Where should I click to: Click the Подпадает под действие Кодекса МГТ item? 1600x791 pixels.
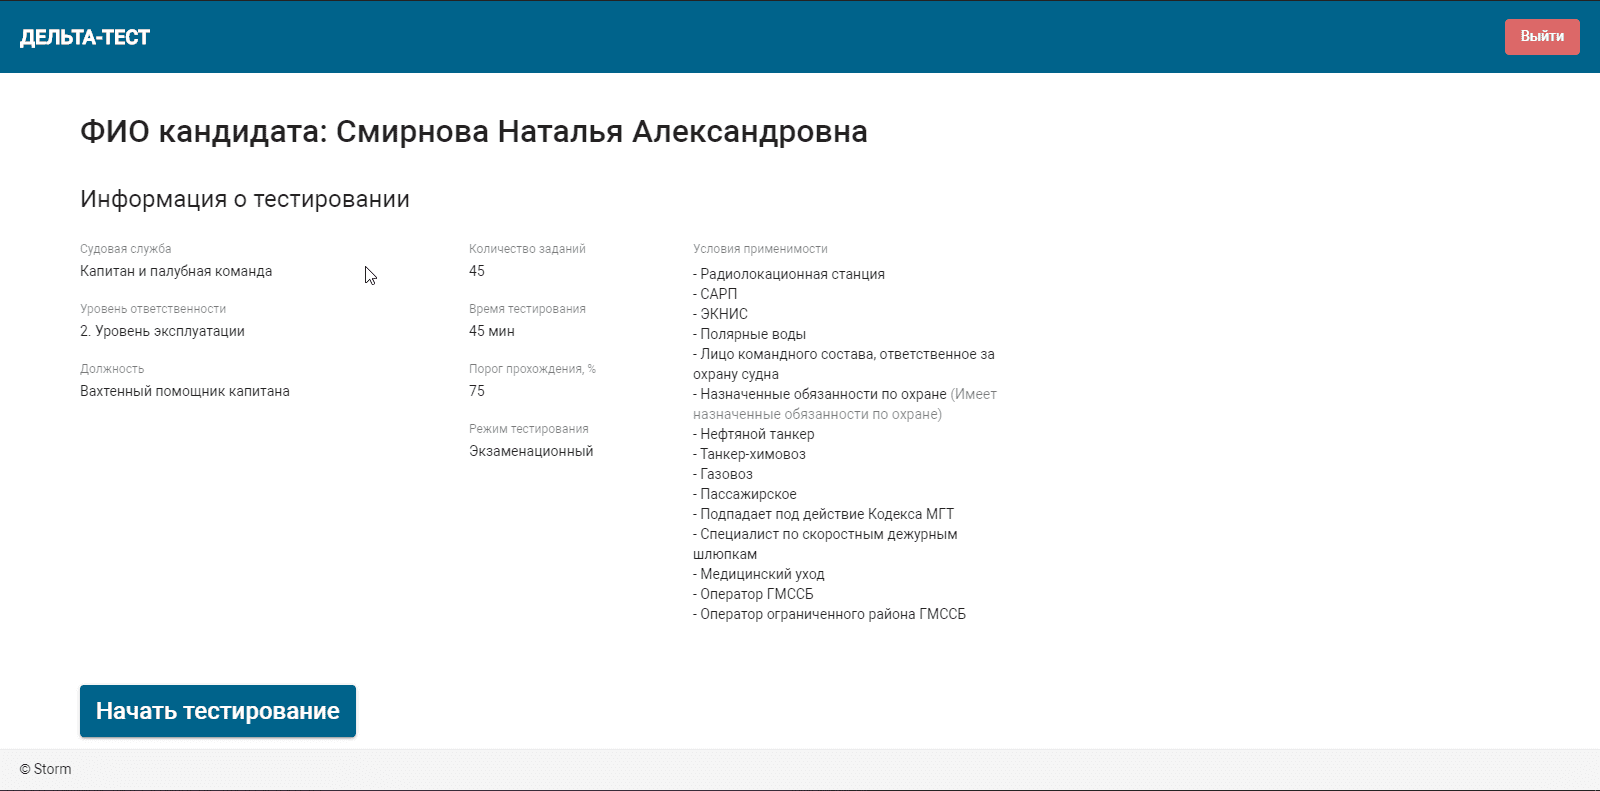[x=826, y=514]
